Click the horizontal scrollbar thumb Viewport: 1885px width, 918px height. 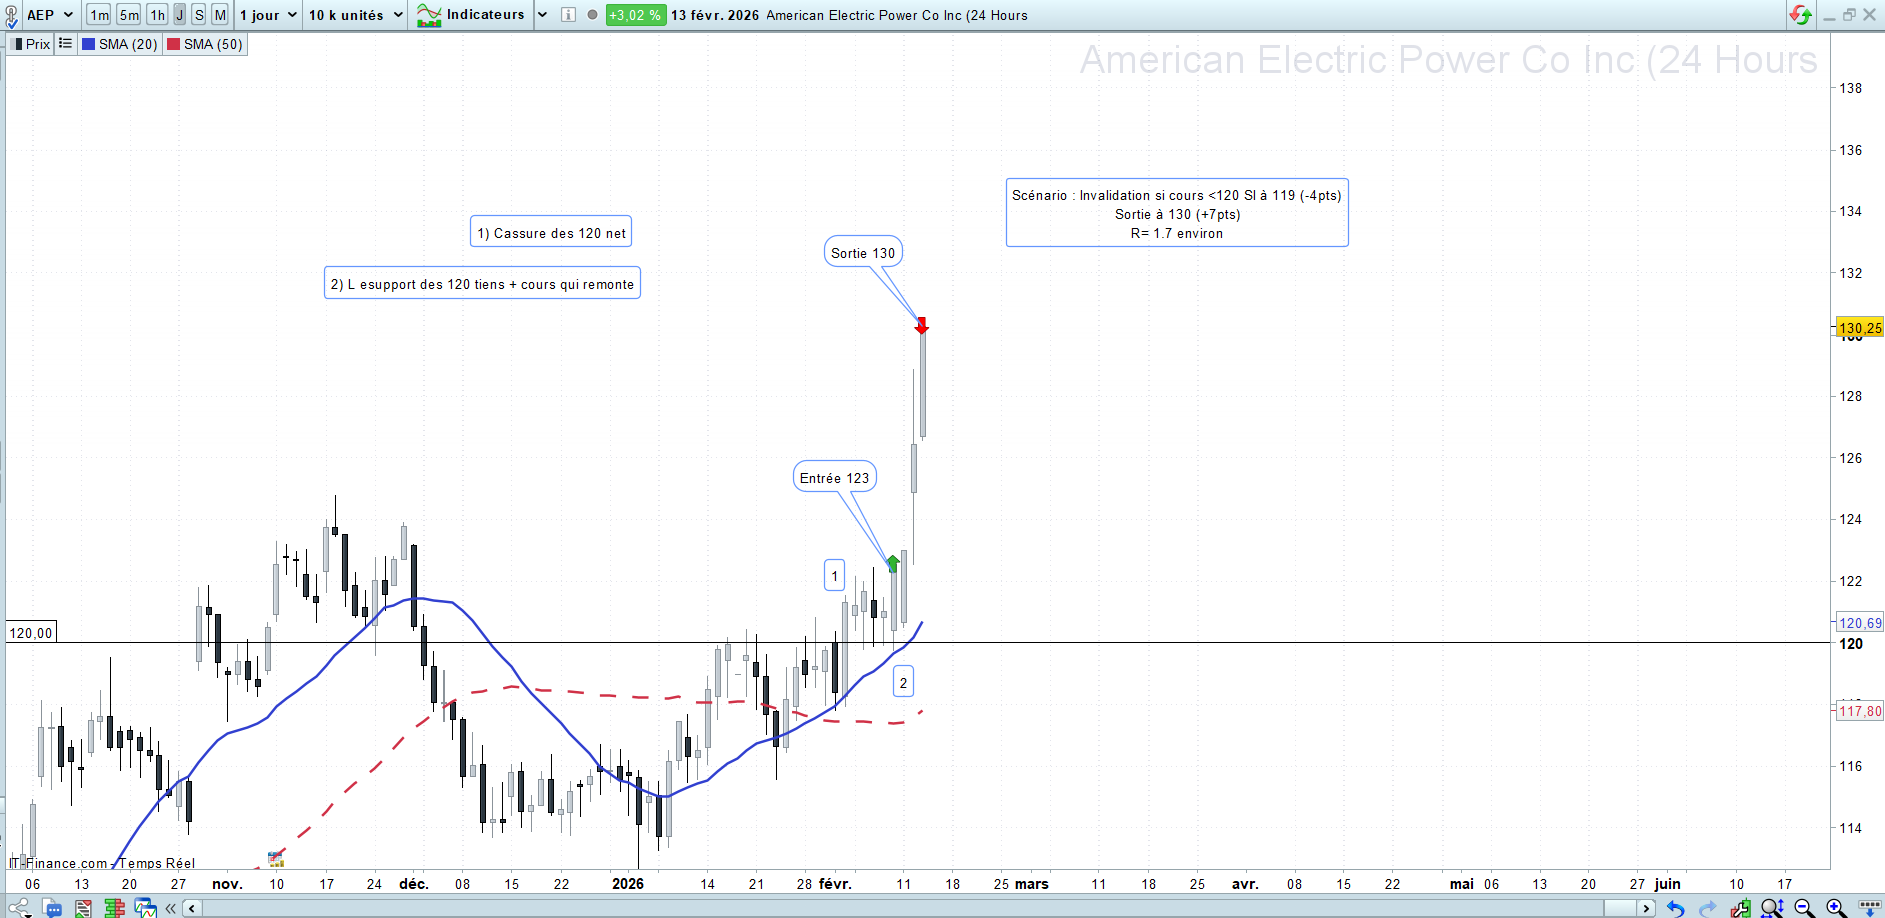[x=1619, y=908]
